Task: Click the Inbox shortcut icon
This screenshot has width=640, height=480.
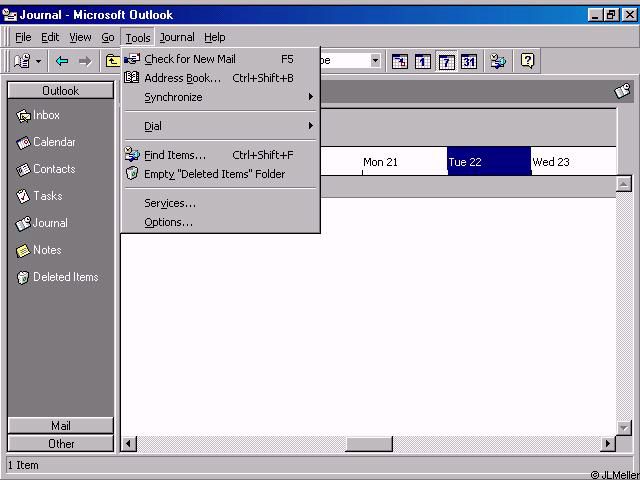Action: pos(24,116)
